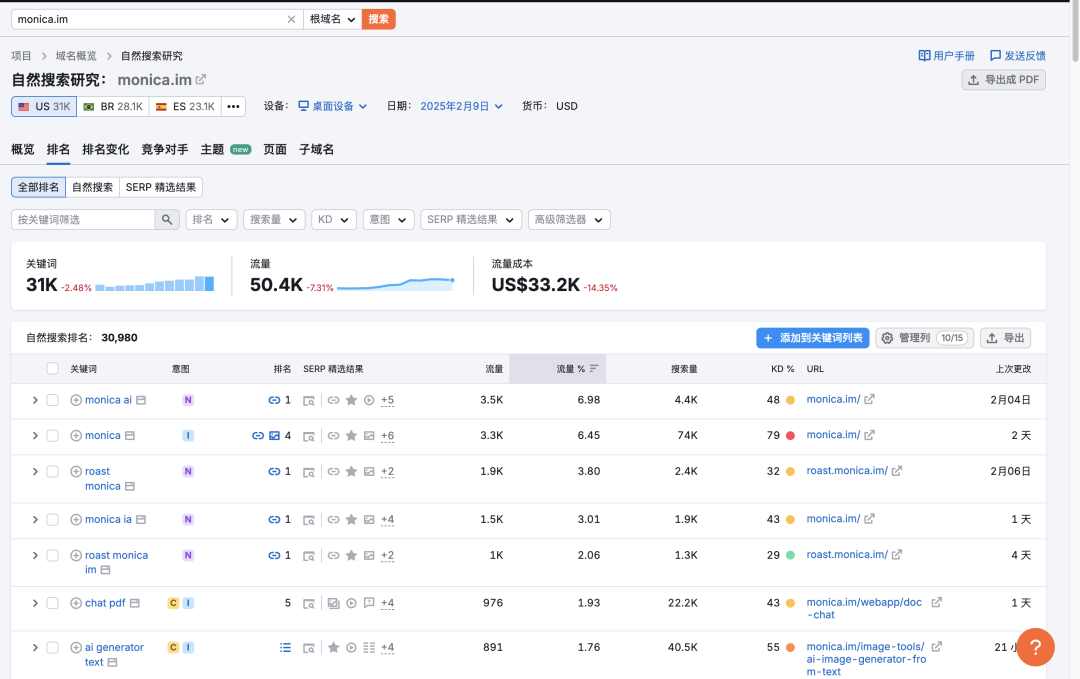Click the magnifier icon in keyword filter
This screenshot has height=679, width=1080.
pyautogui.click(x=167, y=220)
